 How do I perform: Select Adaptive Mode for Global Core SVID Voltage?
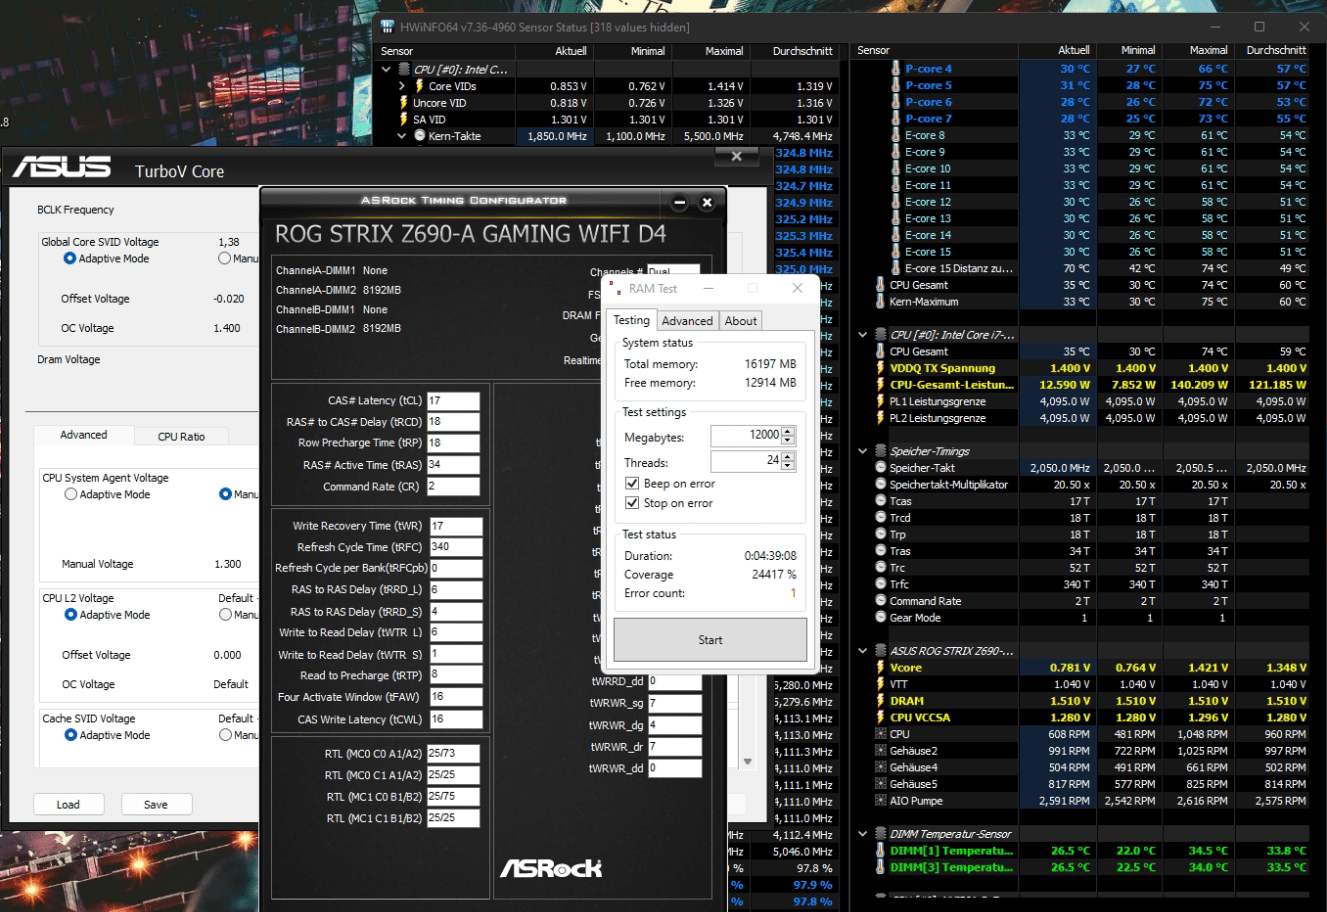(70, 258)
